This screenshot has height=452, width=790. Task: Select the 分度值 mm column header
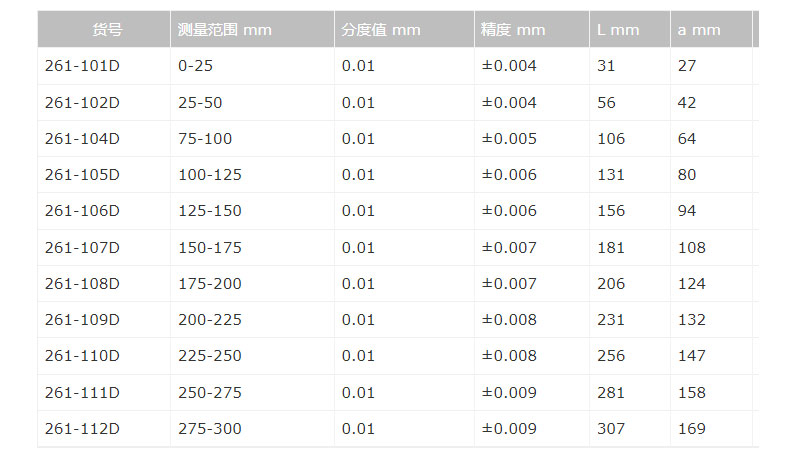pos(381,30)
